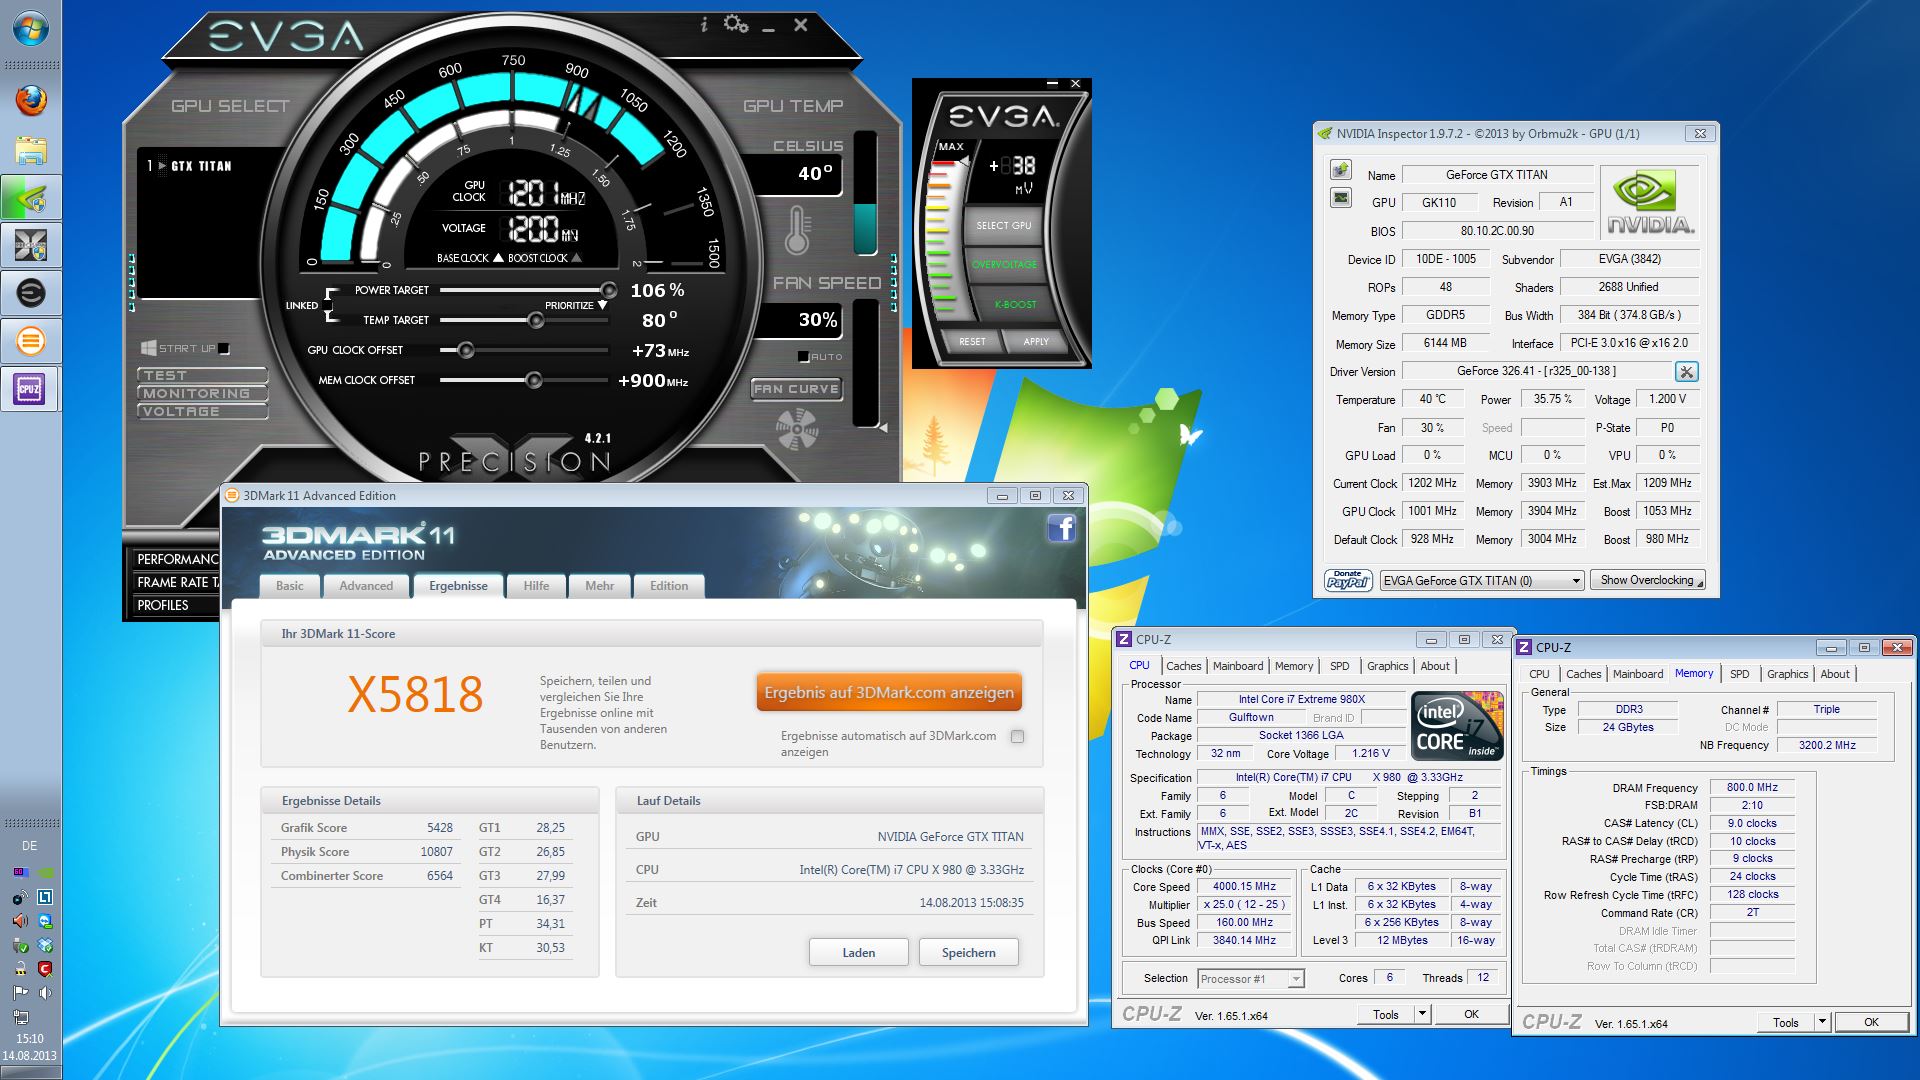This screenshot has height=1080, width=1920.
Task: Click the Base Clock triangle marker
Action: click(498, 258)
